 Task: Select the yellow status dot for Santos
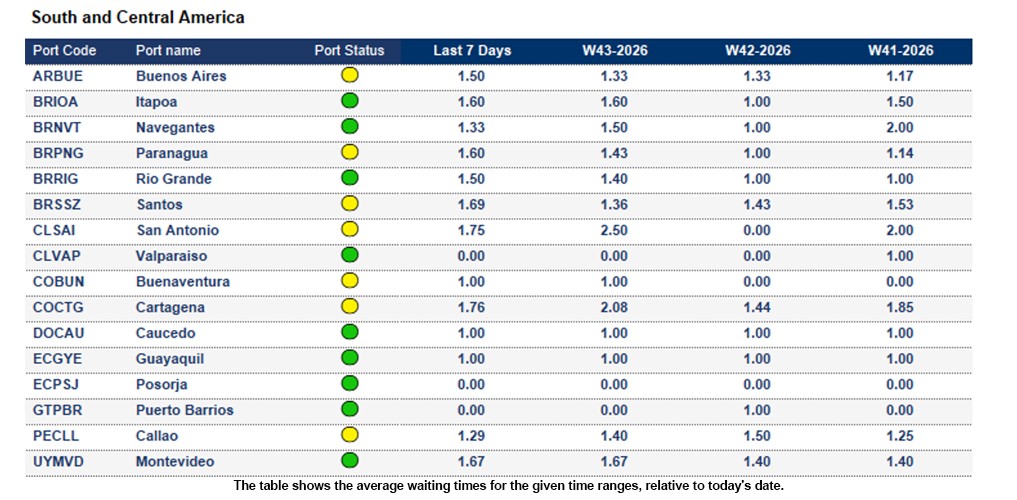tap(350, 204)
